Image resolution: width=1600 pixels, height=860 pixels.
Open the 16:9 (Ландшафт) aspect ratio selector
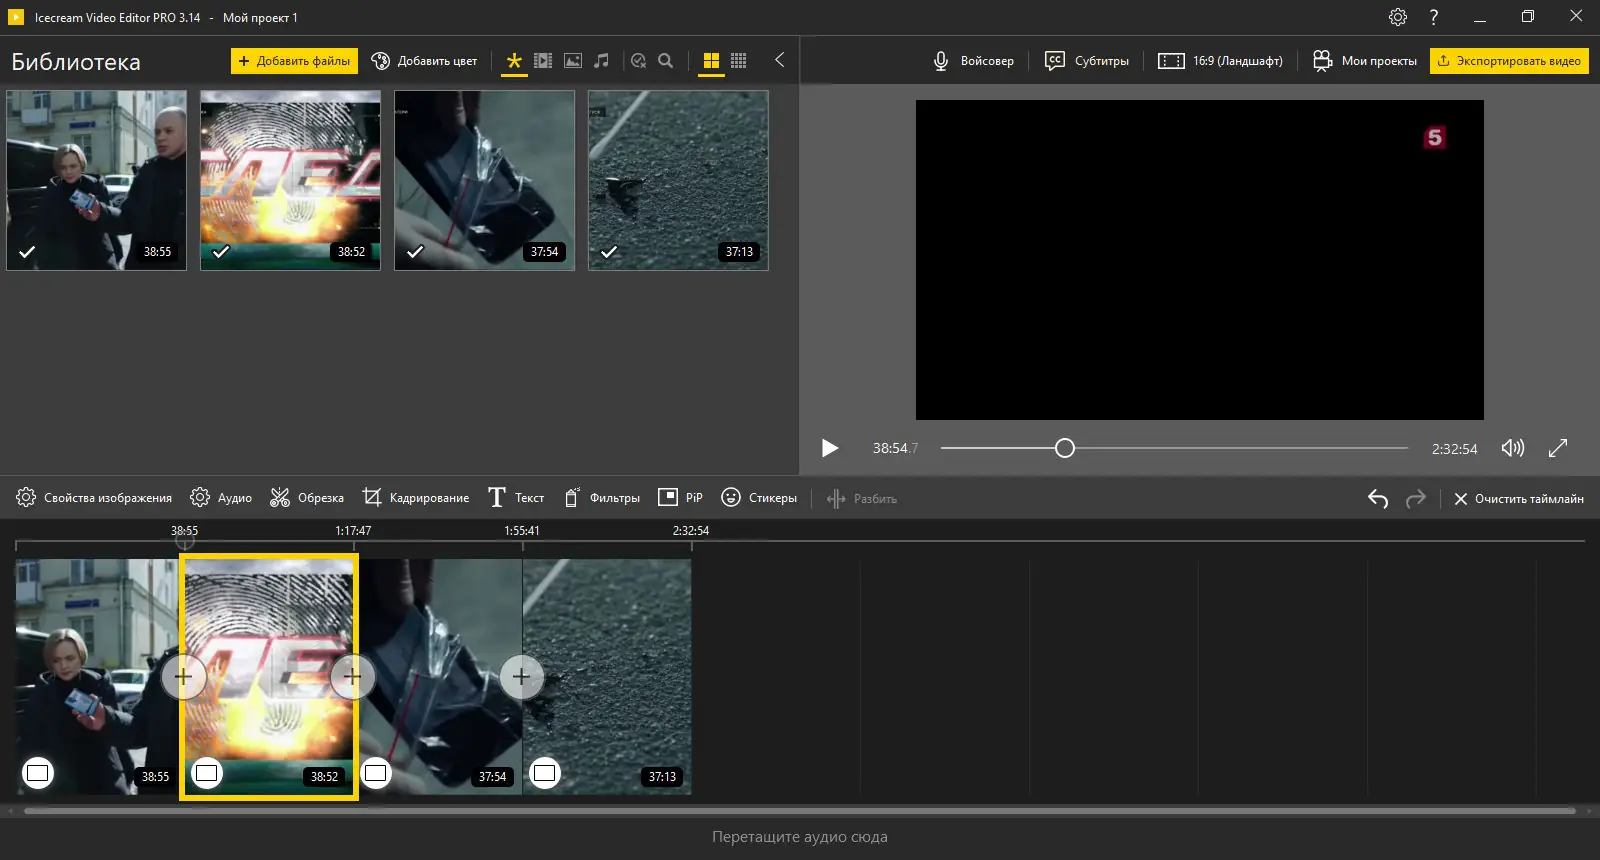(1220, 61)
